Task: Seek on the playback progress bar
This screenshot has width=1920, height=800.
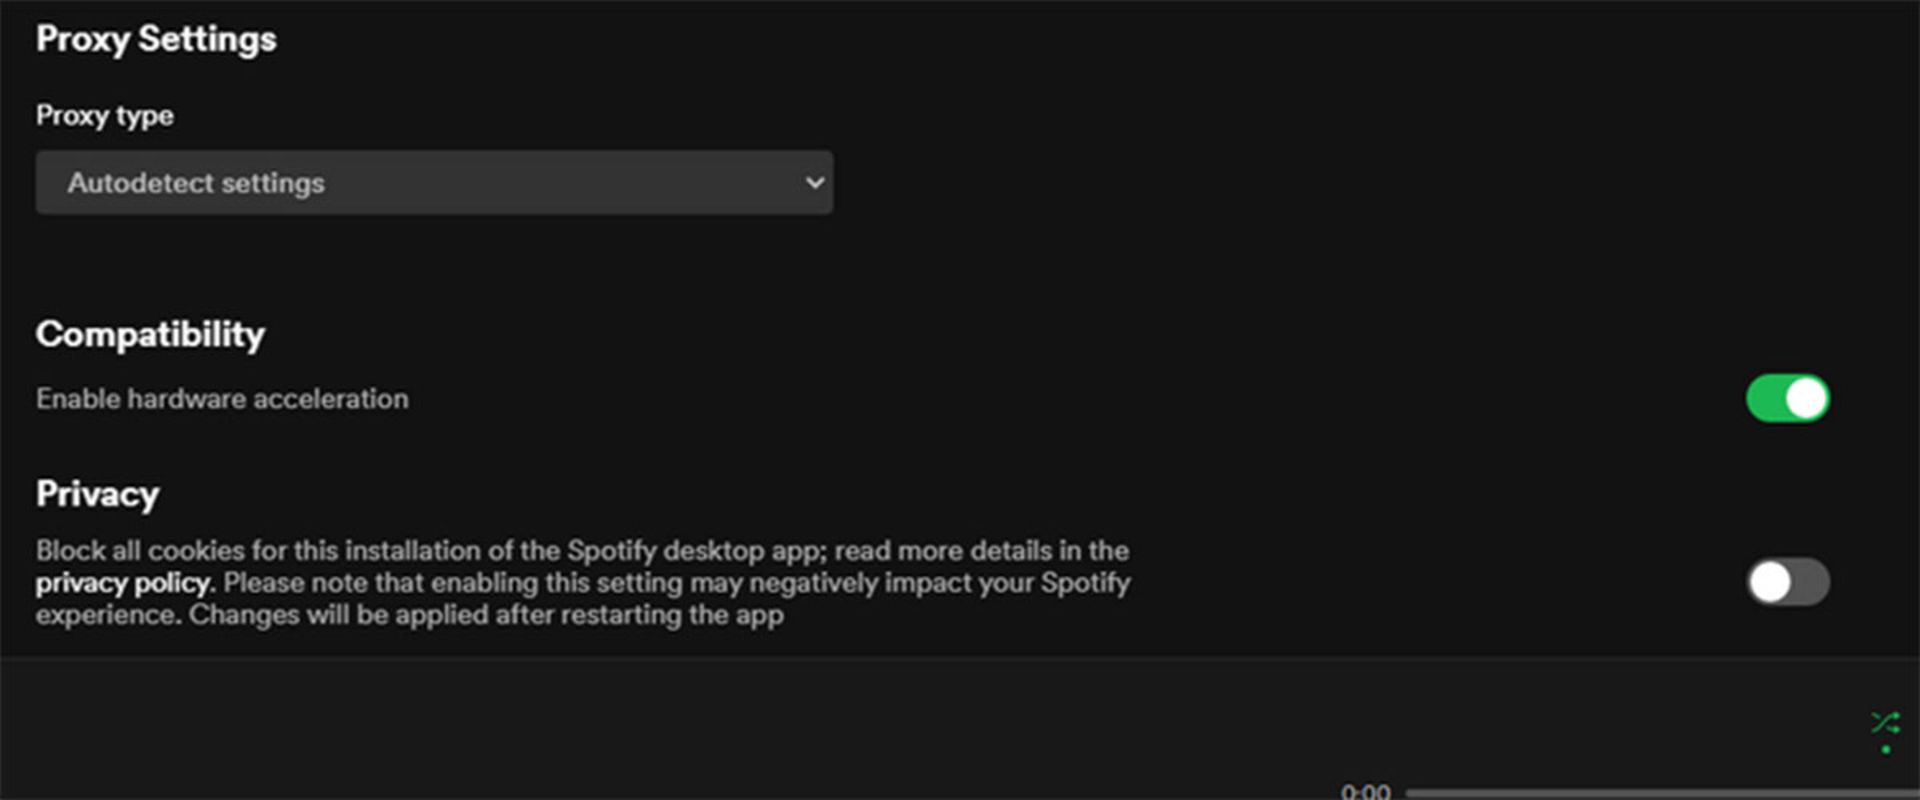Action: (1660, 793)
